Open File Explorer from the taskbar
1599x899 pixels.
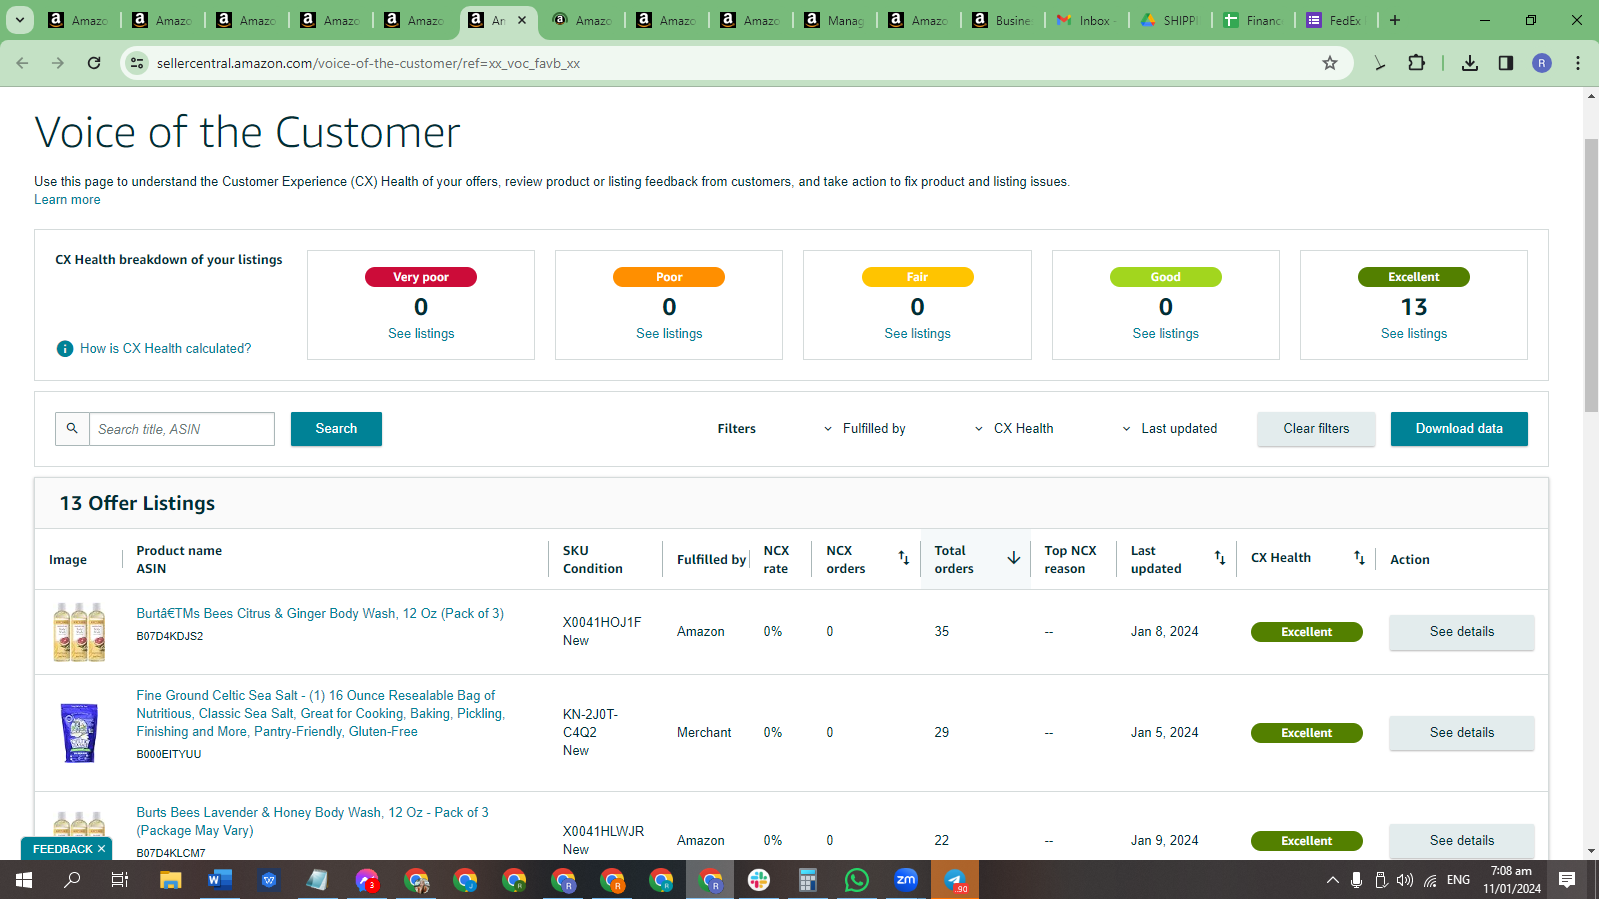click(170, 880)
